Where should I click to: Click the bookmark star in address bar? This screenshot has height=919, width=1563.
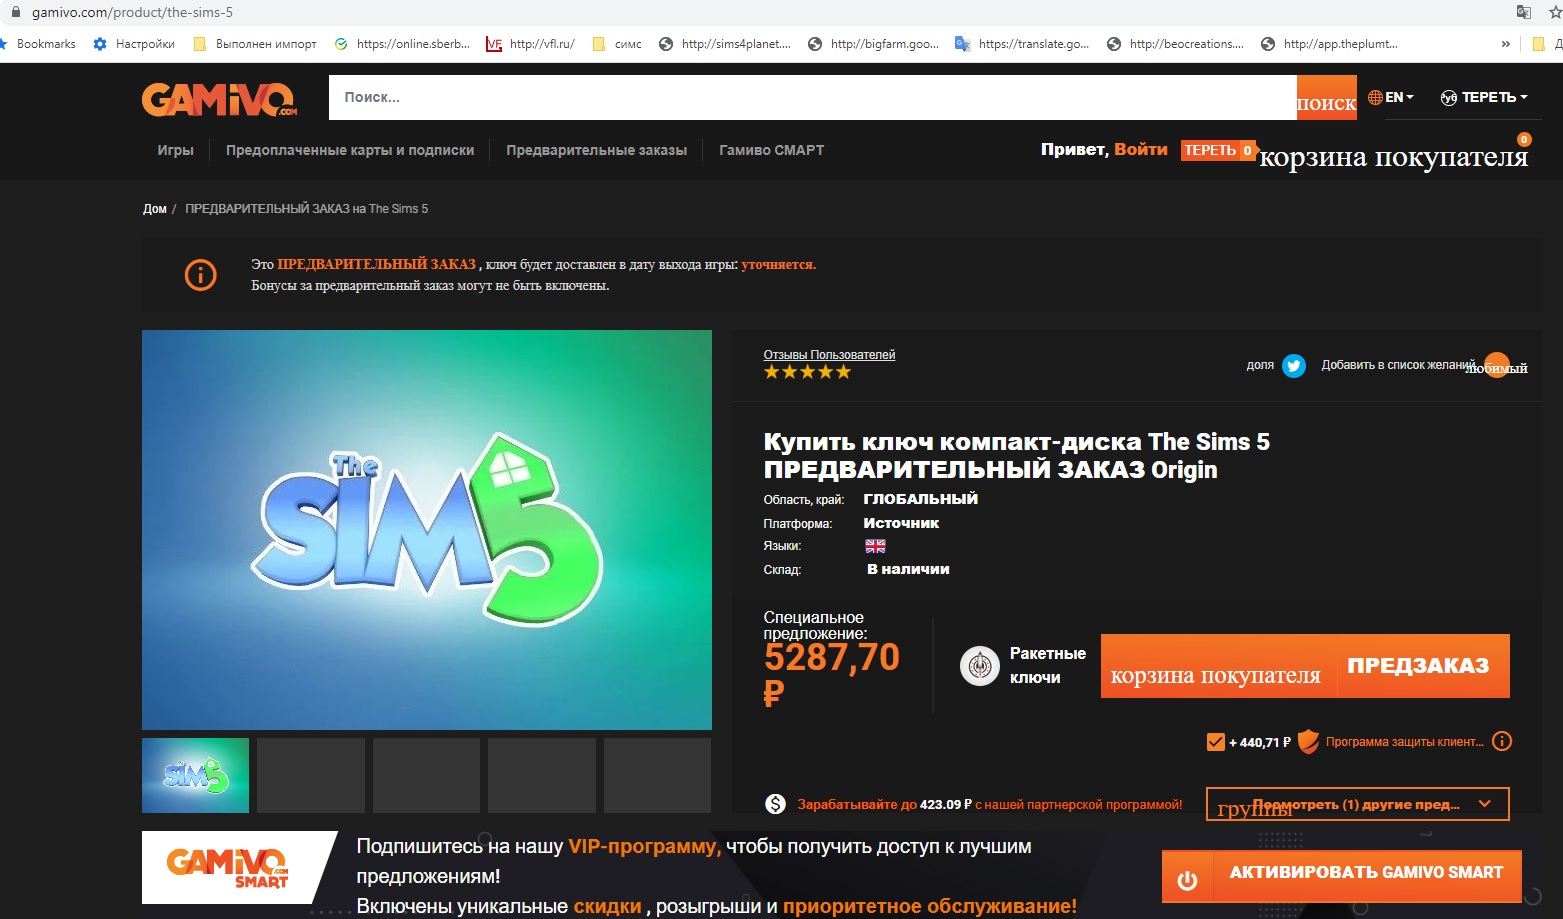pyautogui.click(x=1555, y=12)
